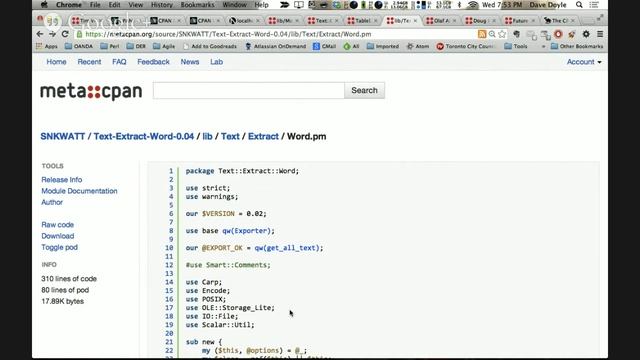Image resolution: width=640 pixels, height=360 pixels.
Task: Open the Feedback link
Action: click(153, 62)
